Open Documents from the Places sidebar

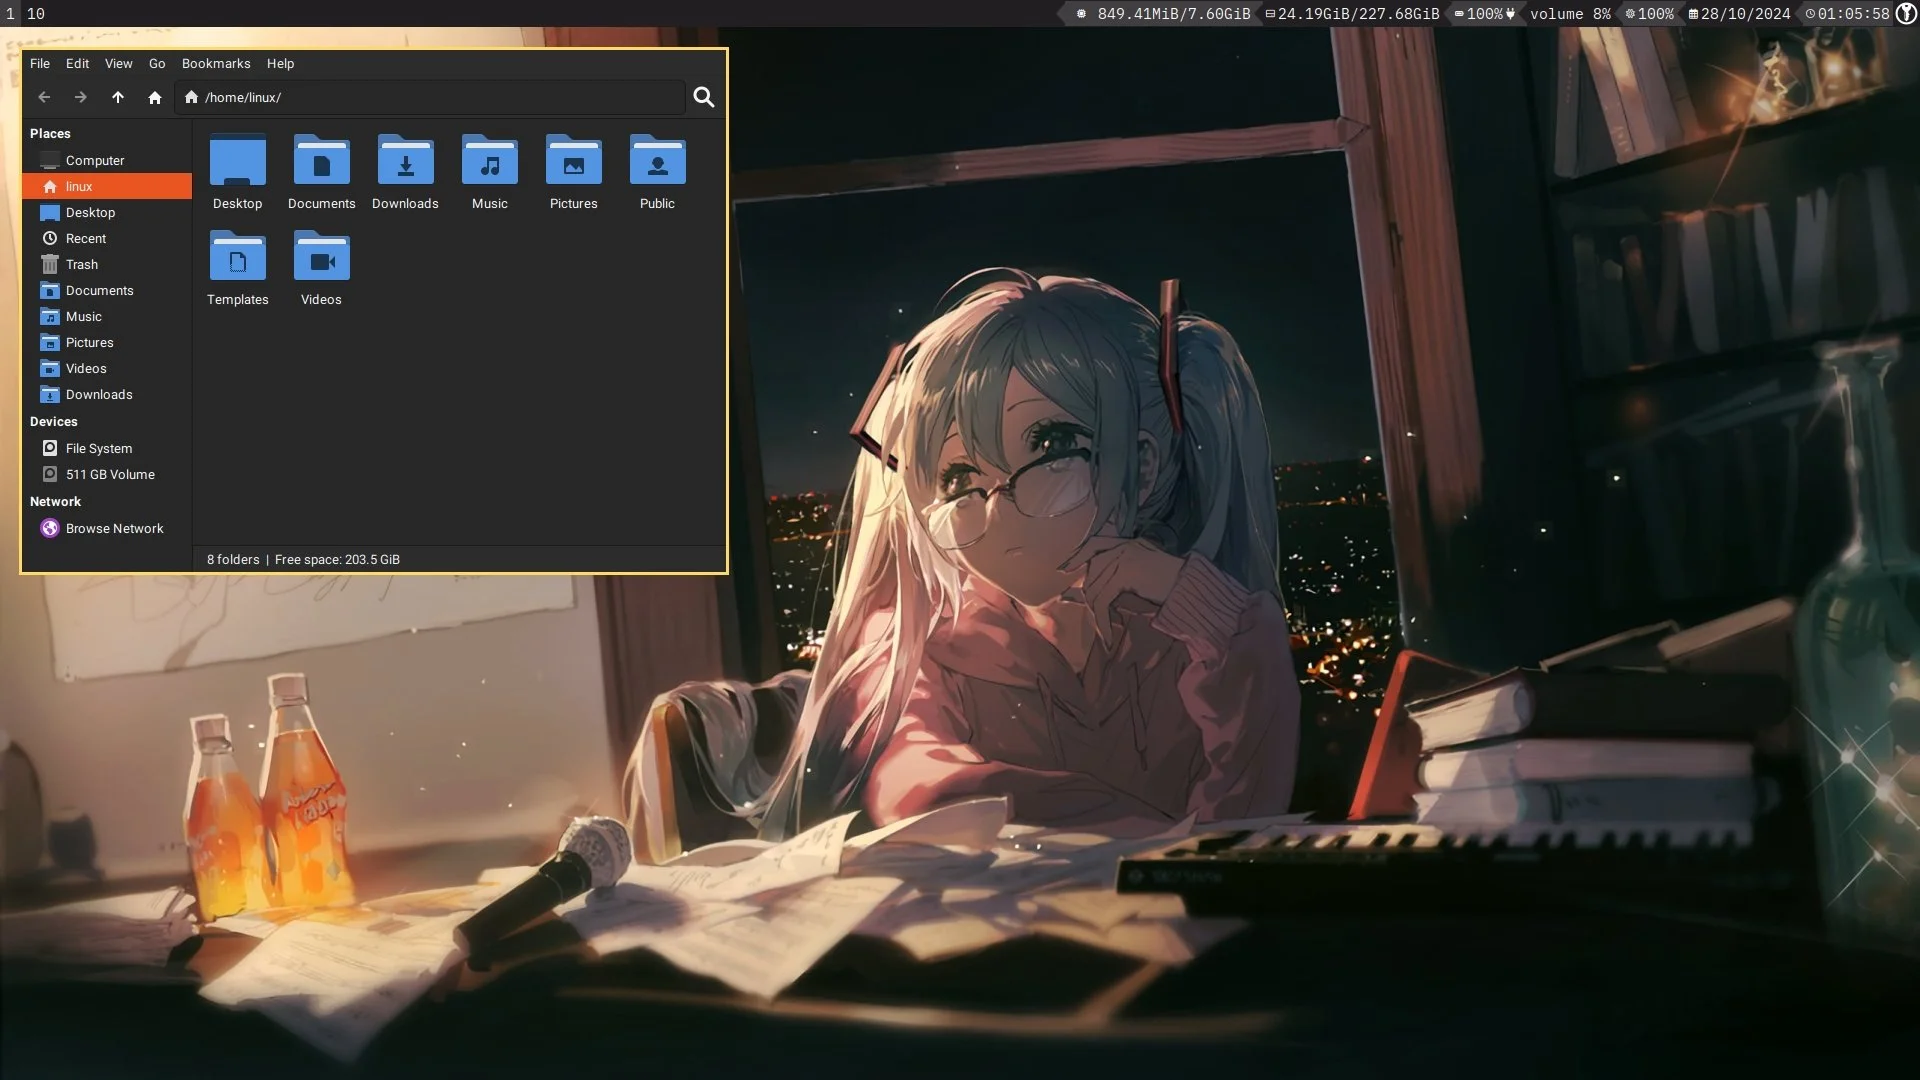click(x=107, y=290)
